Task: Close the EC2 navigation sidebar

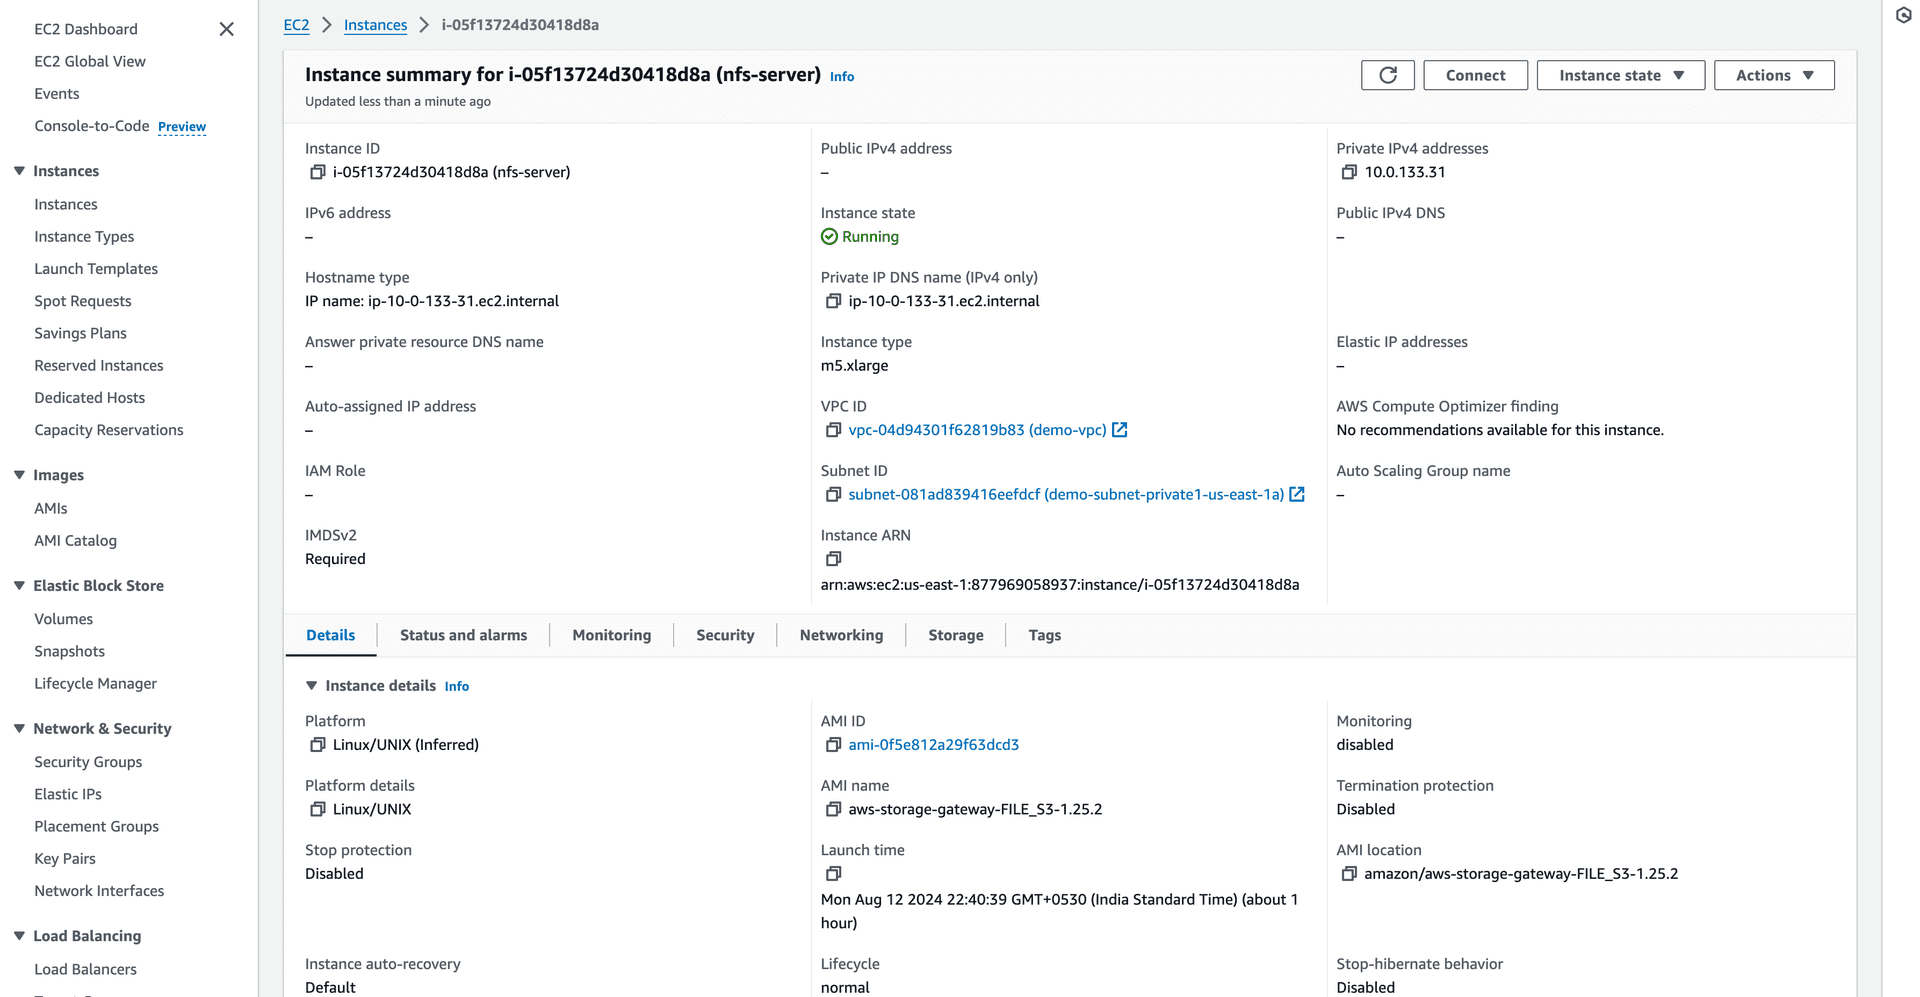Action: click(x=227, y=29)
